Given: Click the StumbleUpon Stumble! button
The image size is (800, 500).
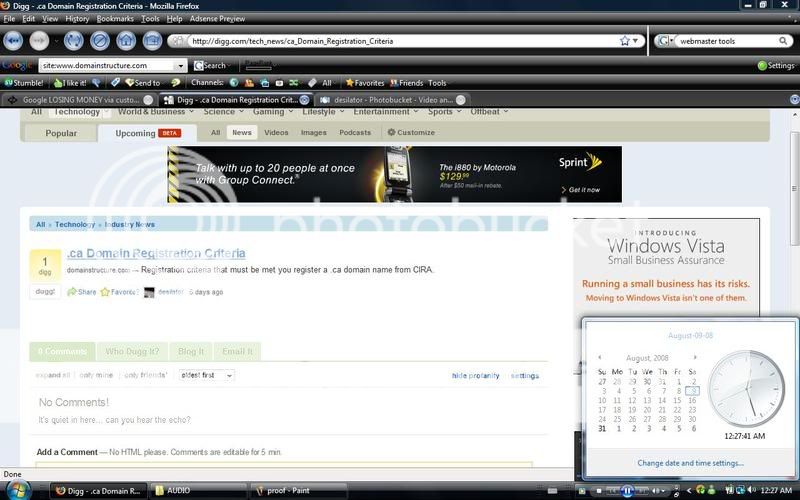Looking at the screenshot, I should tap(24, 83).
